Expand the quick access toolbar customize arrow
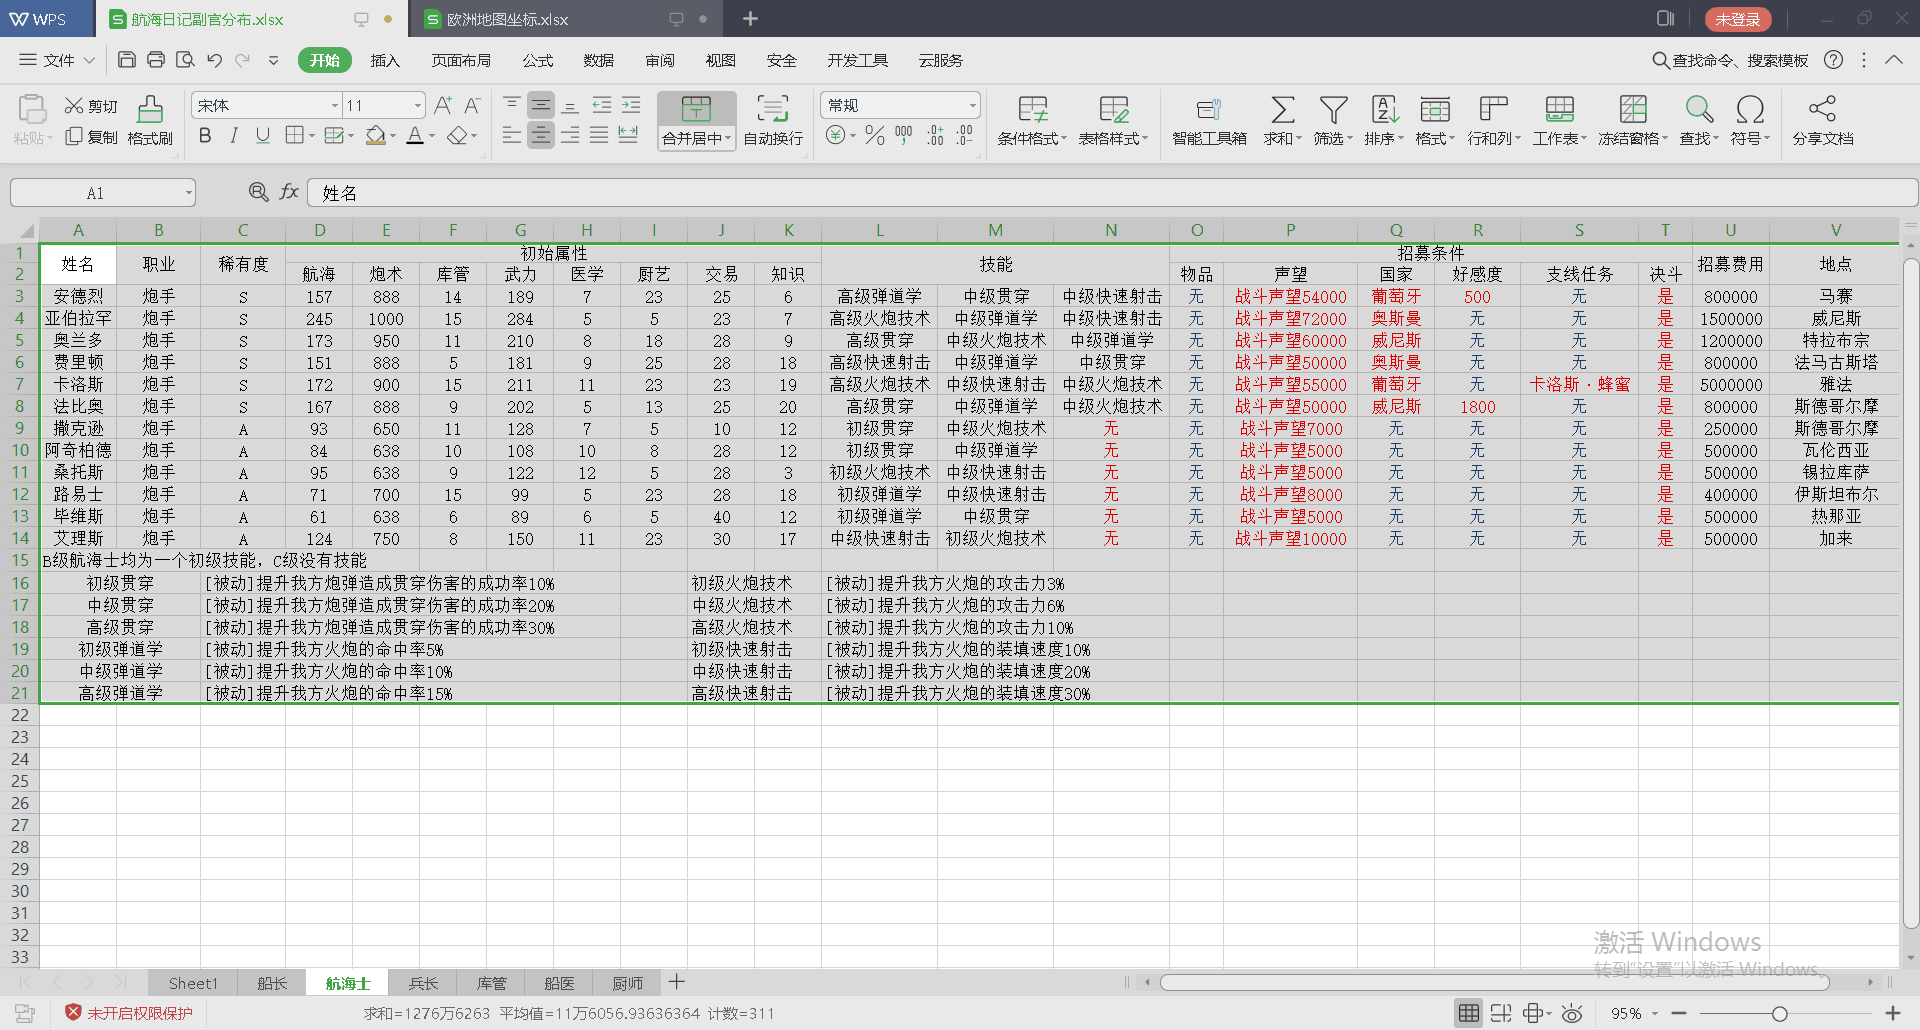Image resolution: width=1920 pixels, height=1030 pixels. pos(273,60)
